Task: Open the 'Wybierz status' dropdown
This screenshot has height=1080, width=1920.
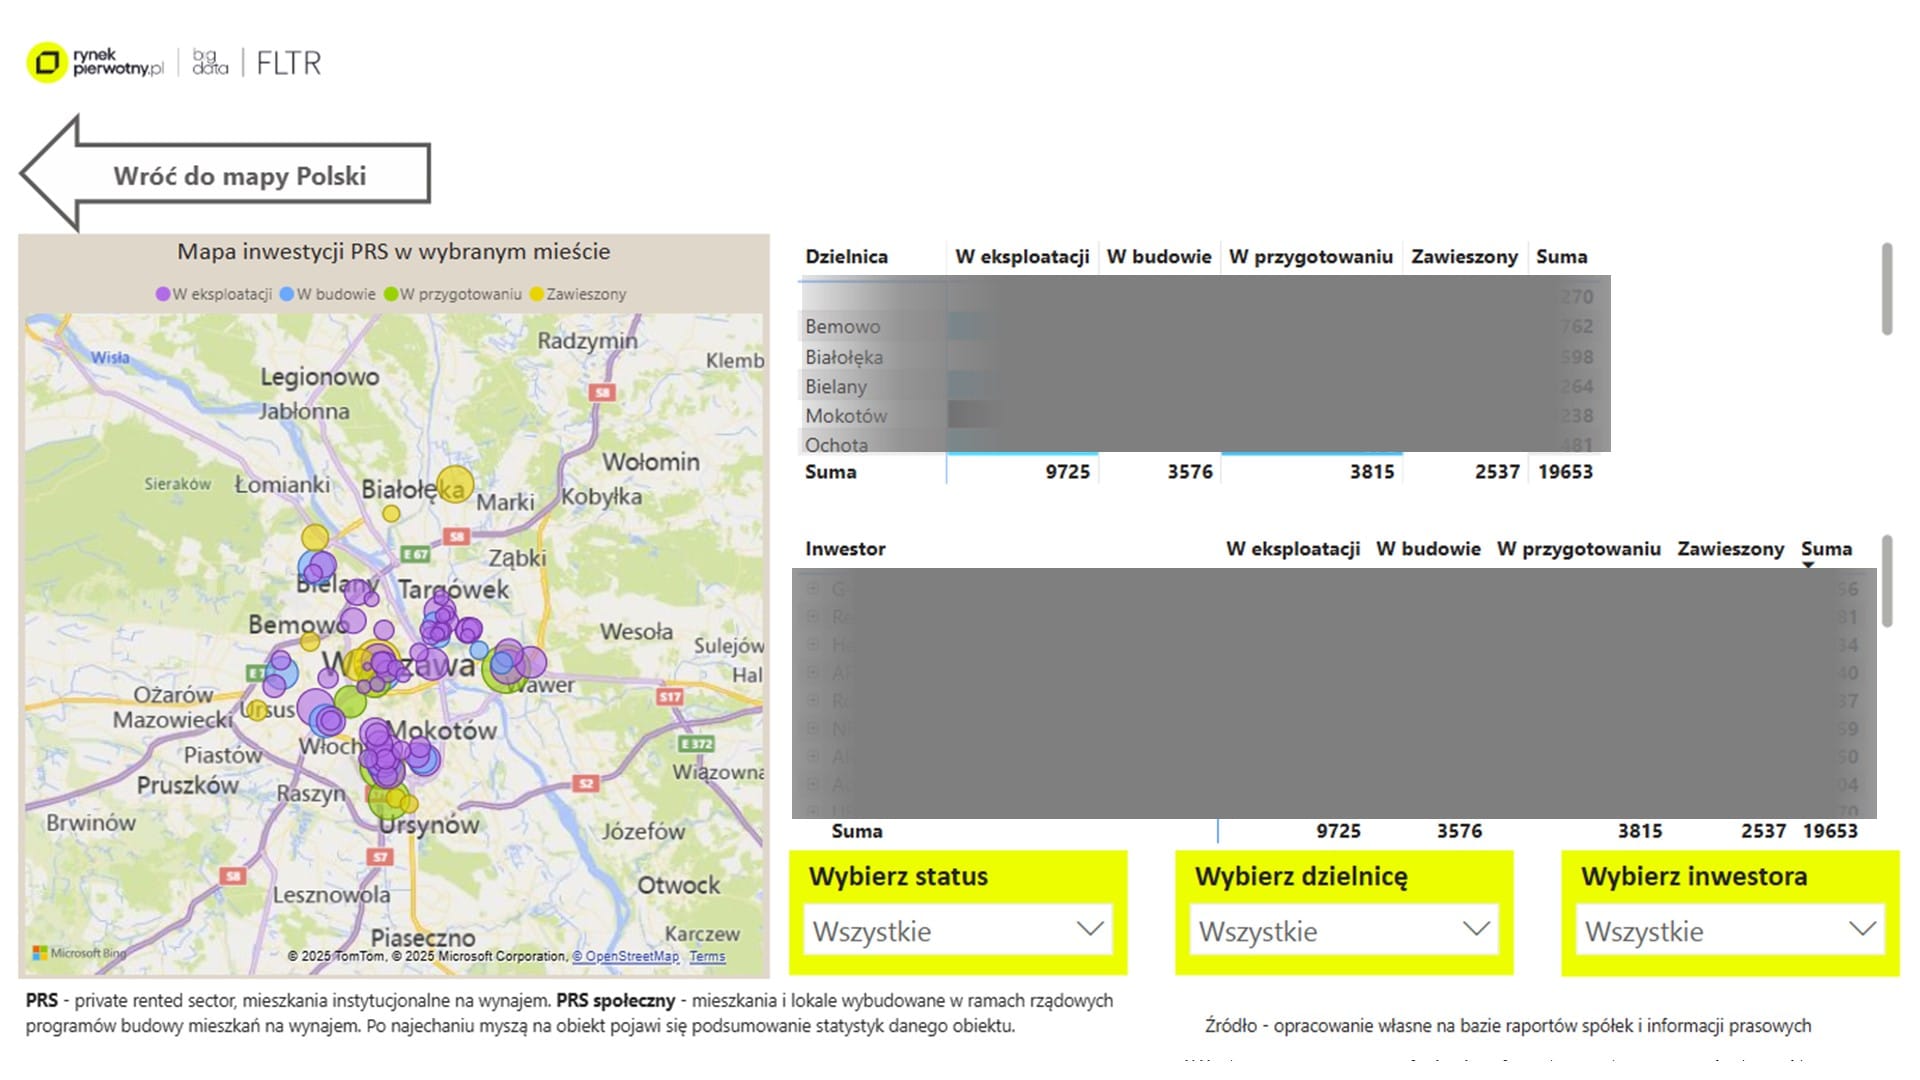Action: click(958, 930)
